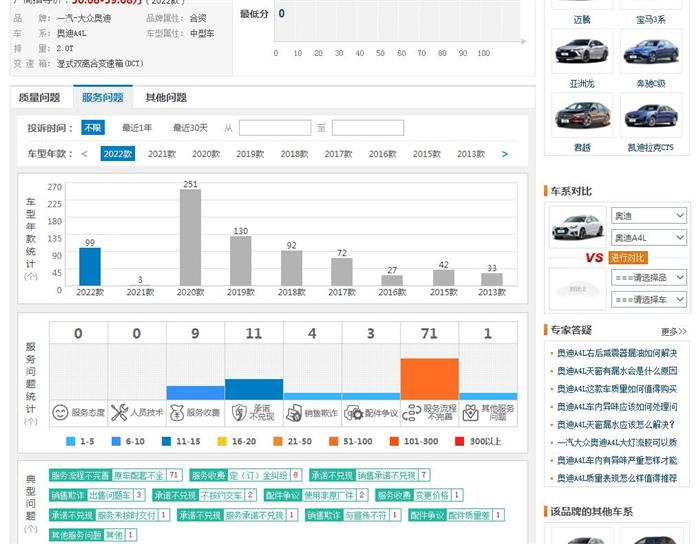The image size is (700, 544).
Task: Select the 2021款 model year
Action: (x=162, y=154)
